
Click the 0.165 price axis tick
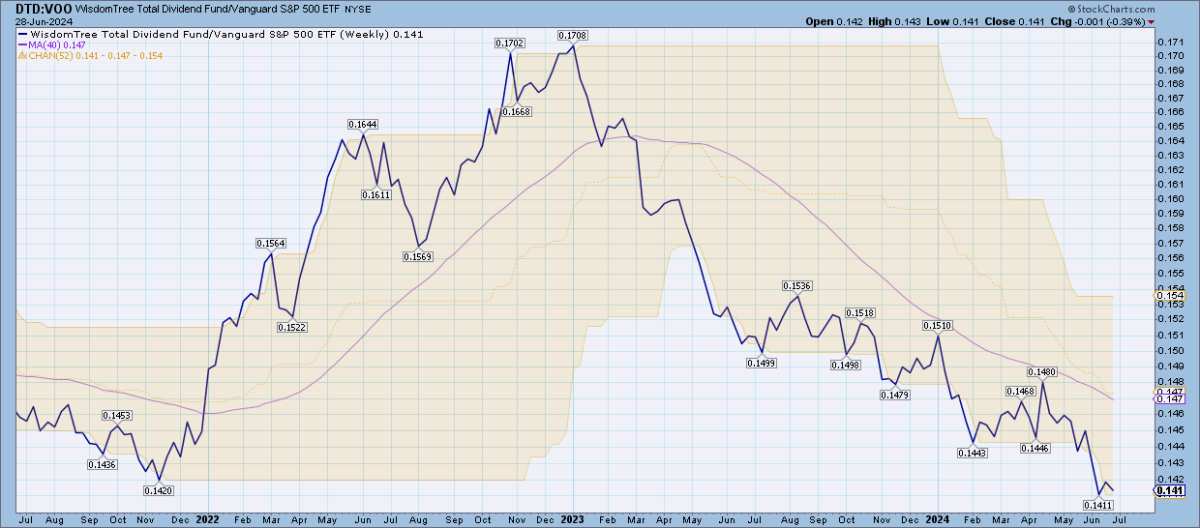point(1170,127)
